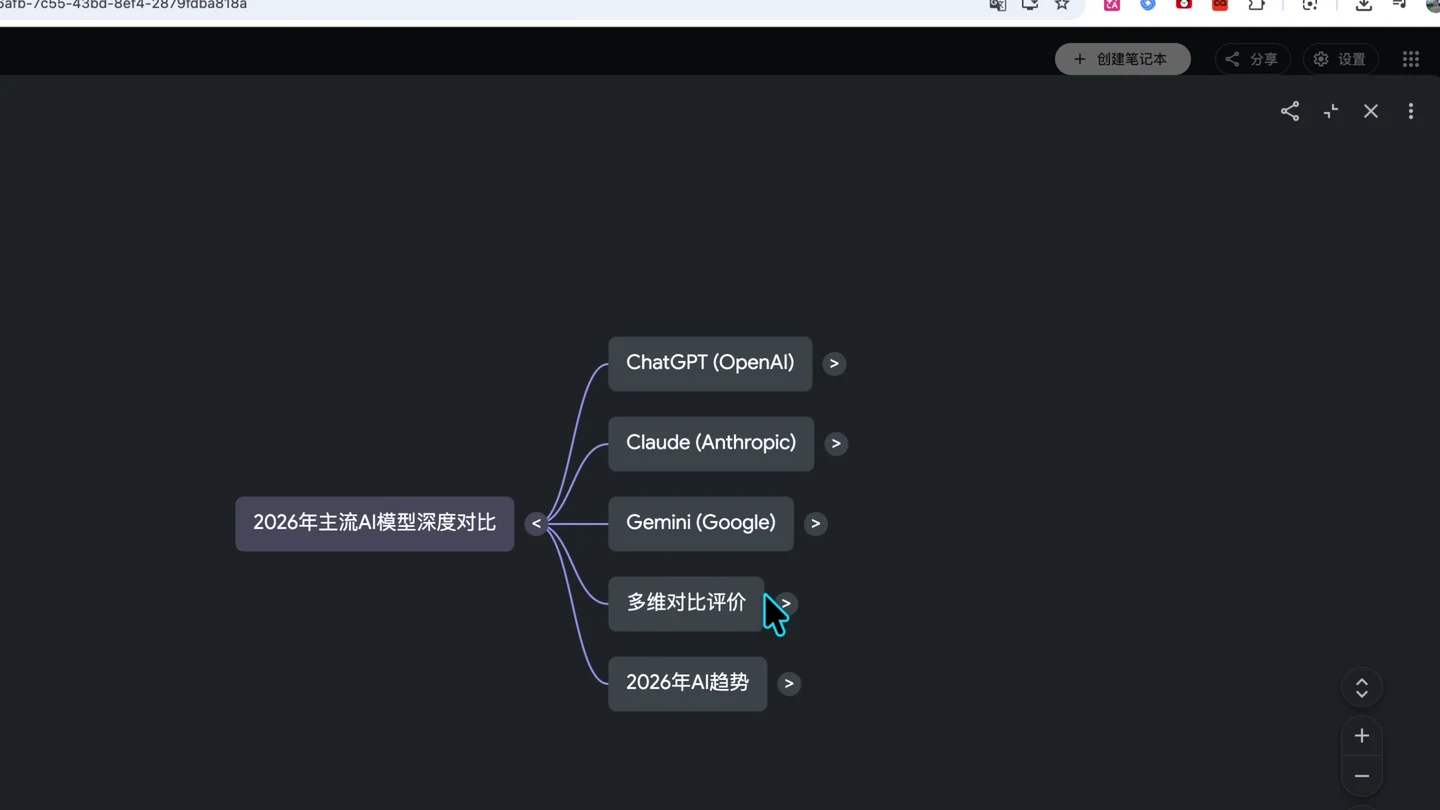The height and width of the screenshot is (810, 1440).
Task: Open 设置 settings button
Action: pos(1341,59)
